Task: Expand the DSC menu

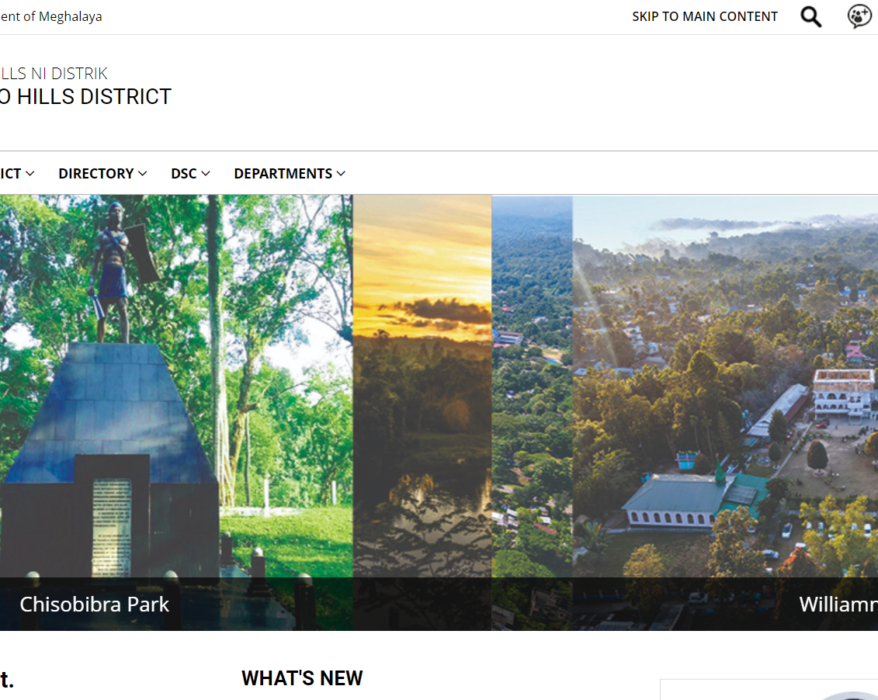Action: (x=190, y=174)
